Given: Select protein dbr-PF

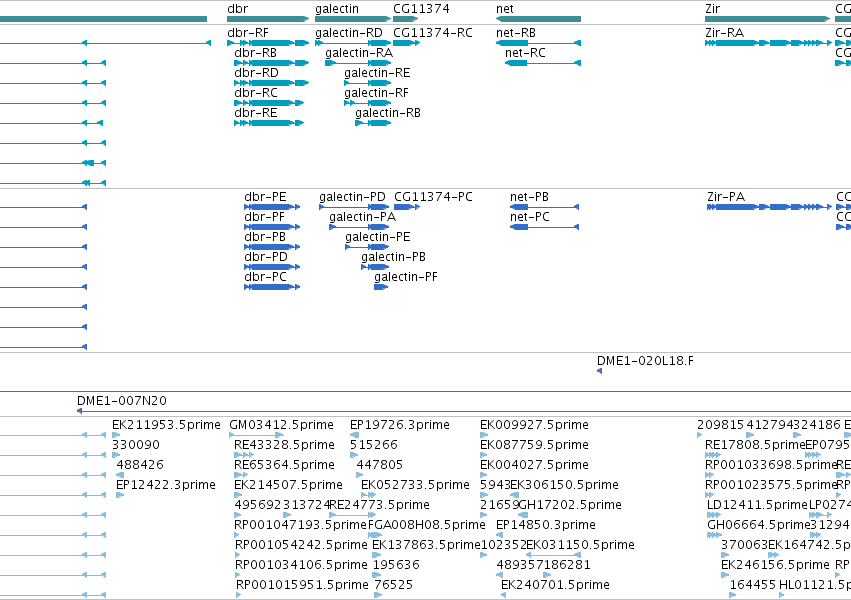Looking at the screenshot, I should (x=265, y=217).
